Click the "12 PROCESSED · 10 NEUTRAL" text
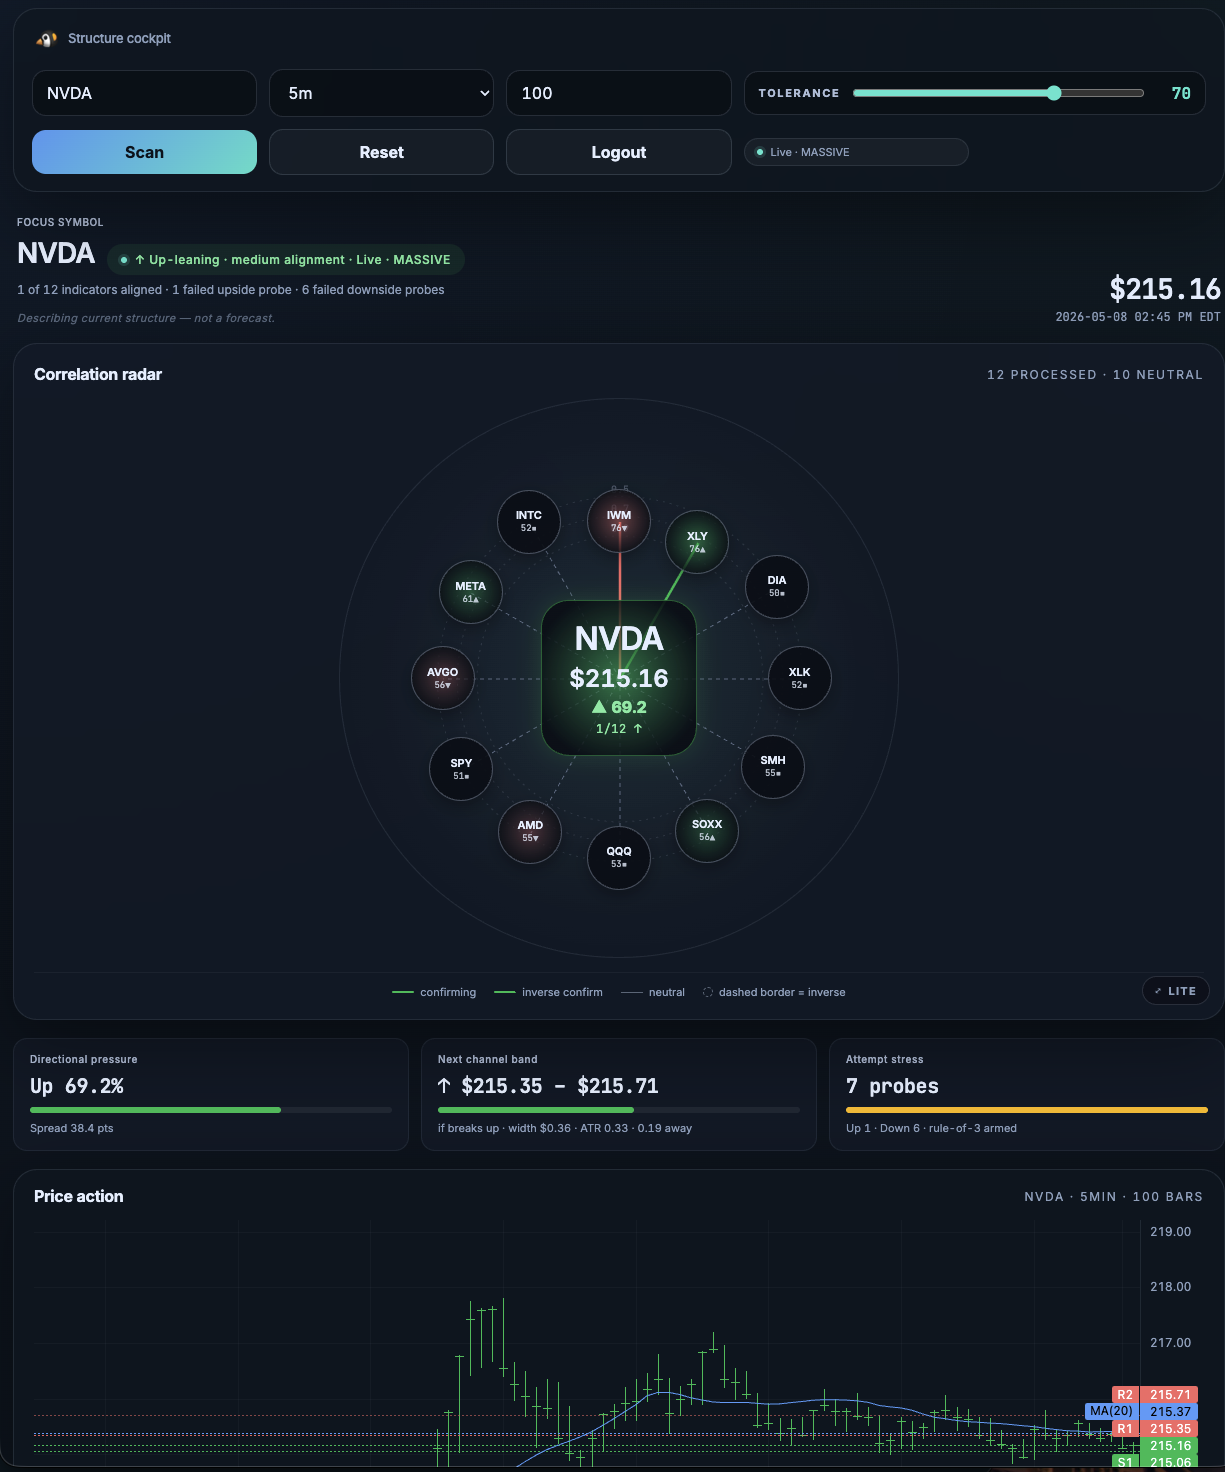 click(x=1095, y=374)
